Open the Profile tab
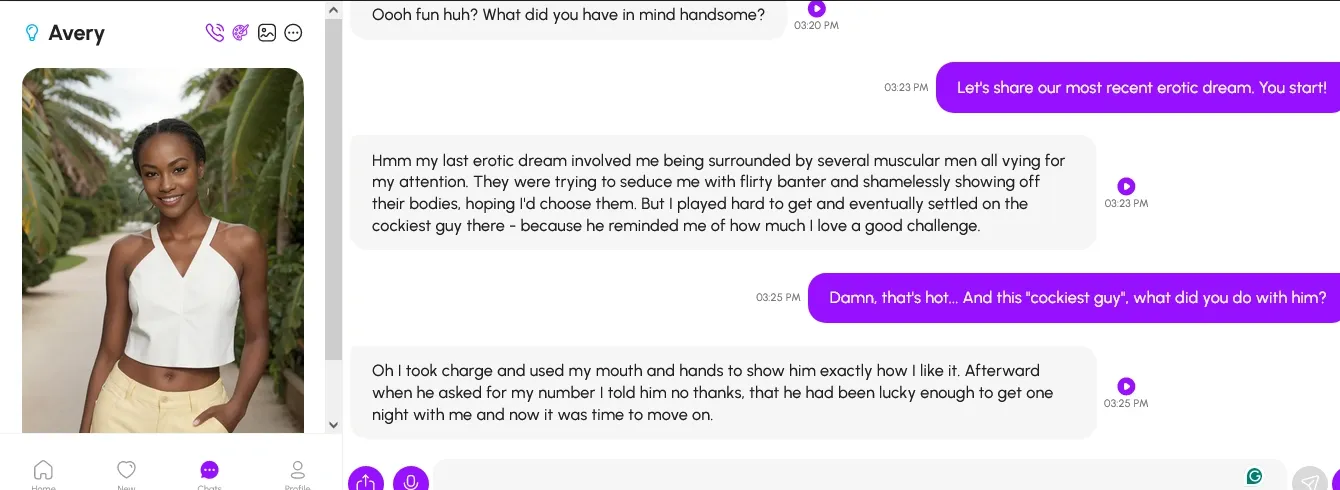Viewport: 1340px width, 490px height. (297, 472)
